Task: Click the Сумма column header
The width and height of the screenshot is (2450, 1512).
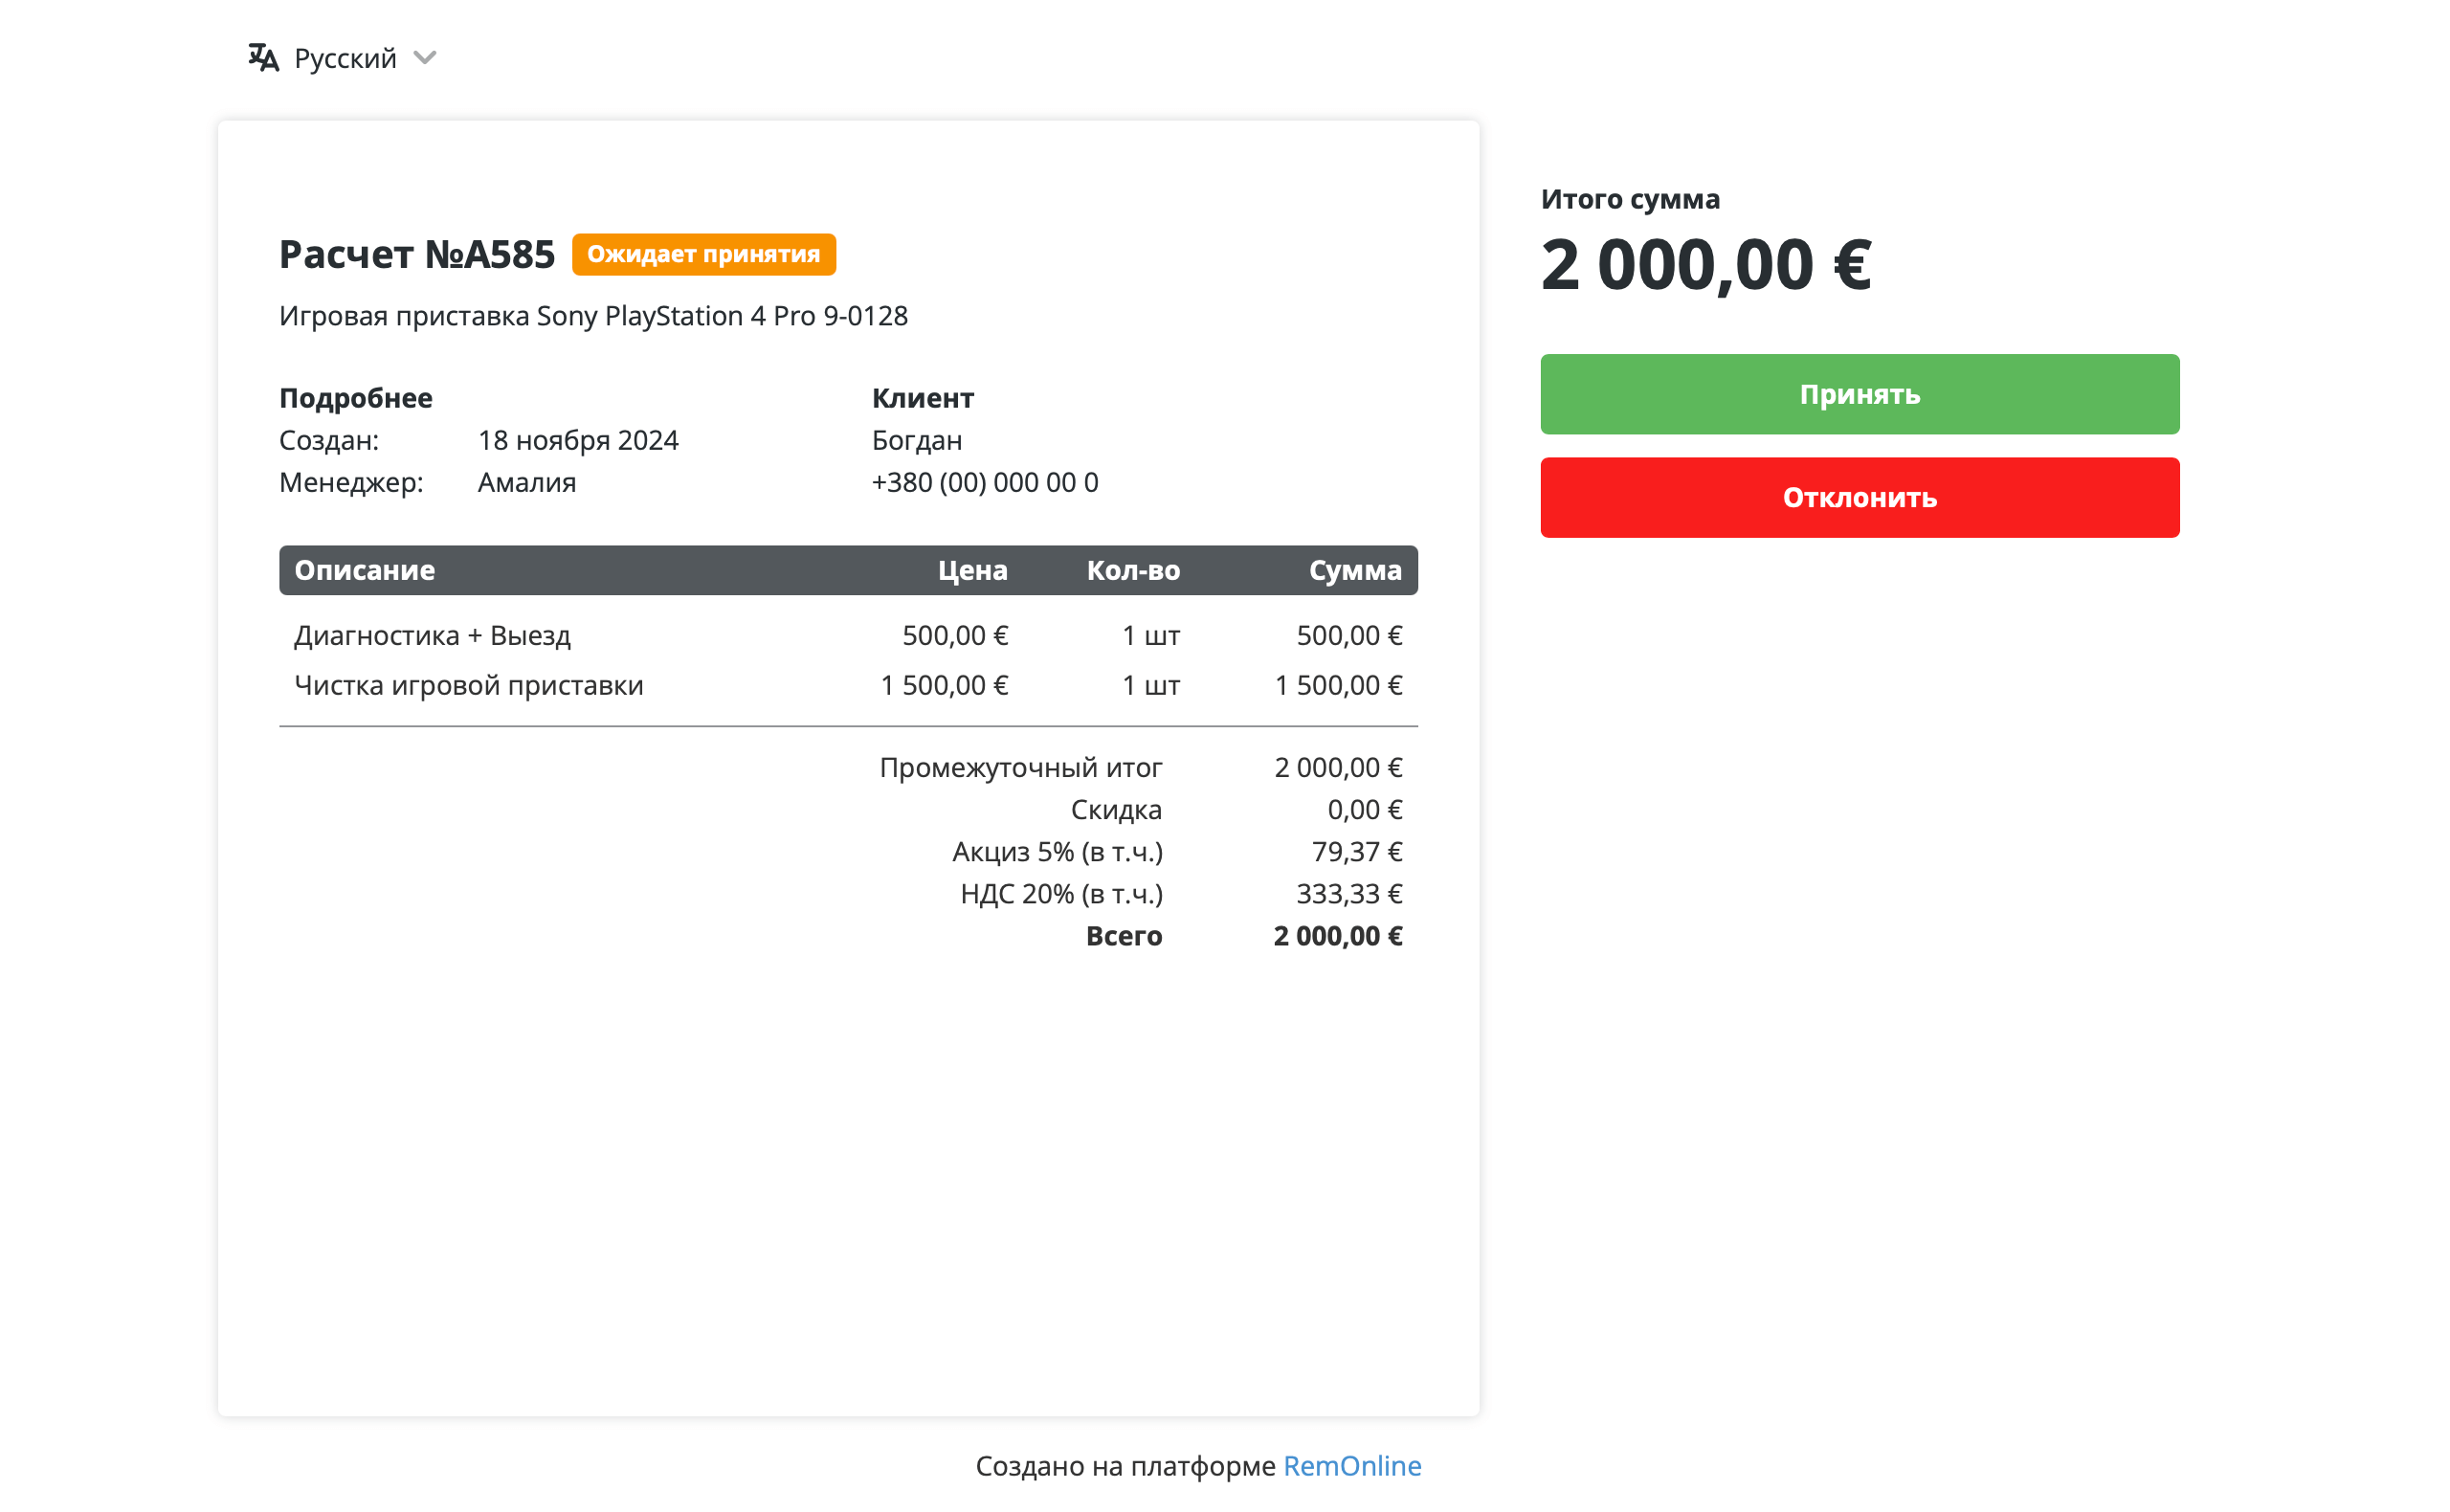Action: pos(1355,570)
